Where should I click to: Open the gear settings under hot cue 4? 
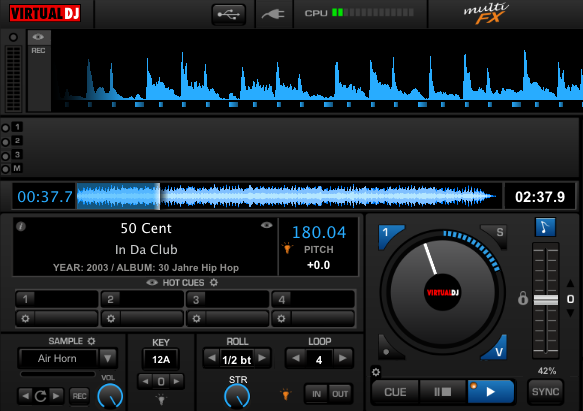tap(281, 319)
